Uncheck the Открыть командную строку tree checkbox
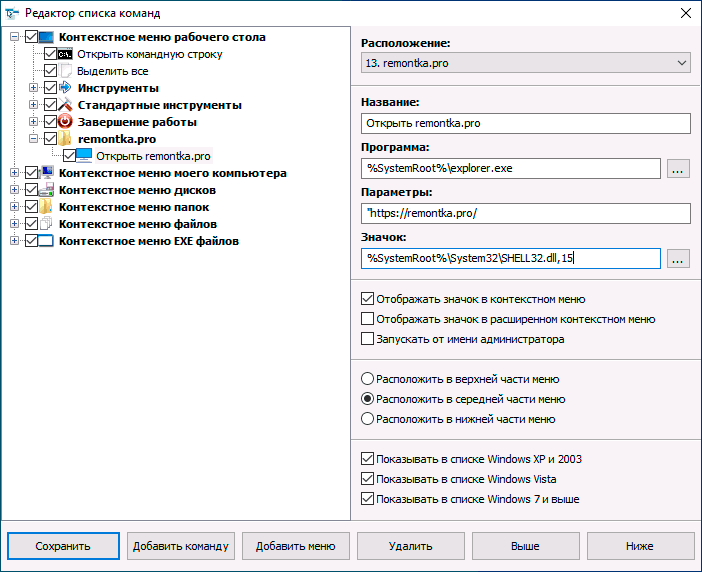Image resolution: width=702 pixels, height=572 pixels. coord(50,54)
